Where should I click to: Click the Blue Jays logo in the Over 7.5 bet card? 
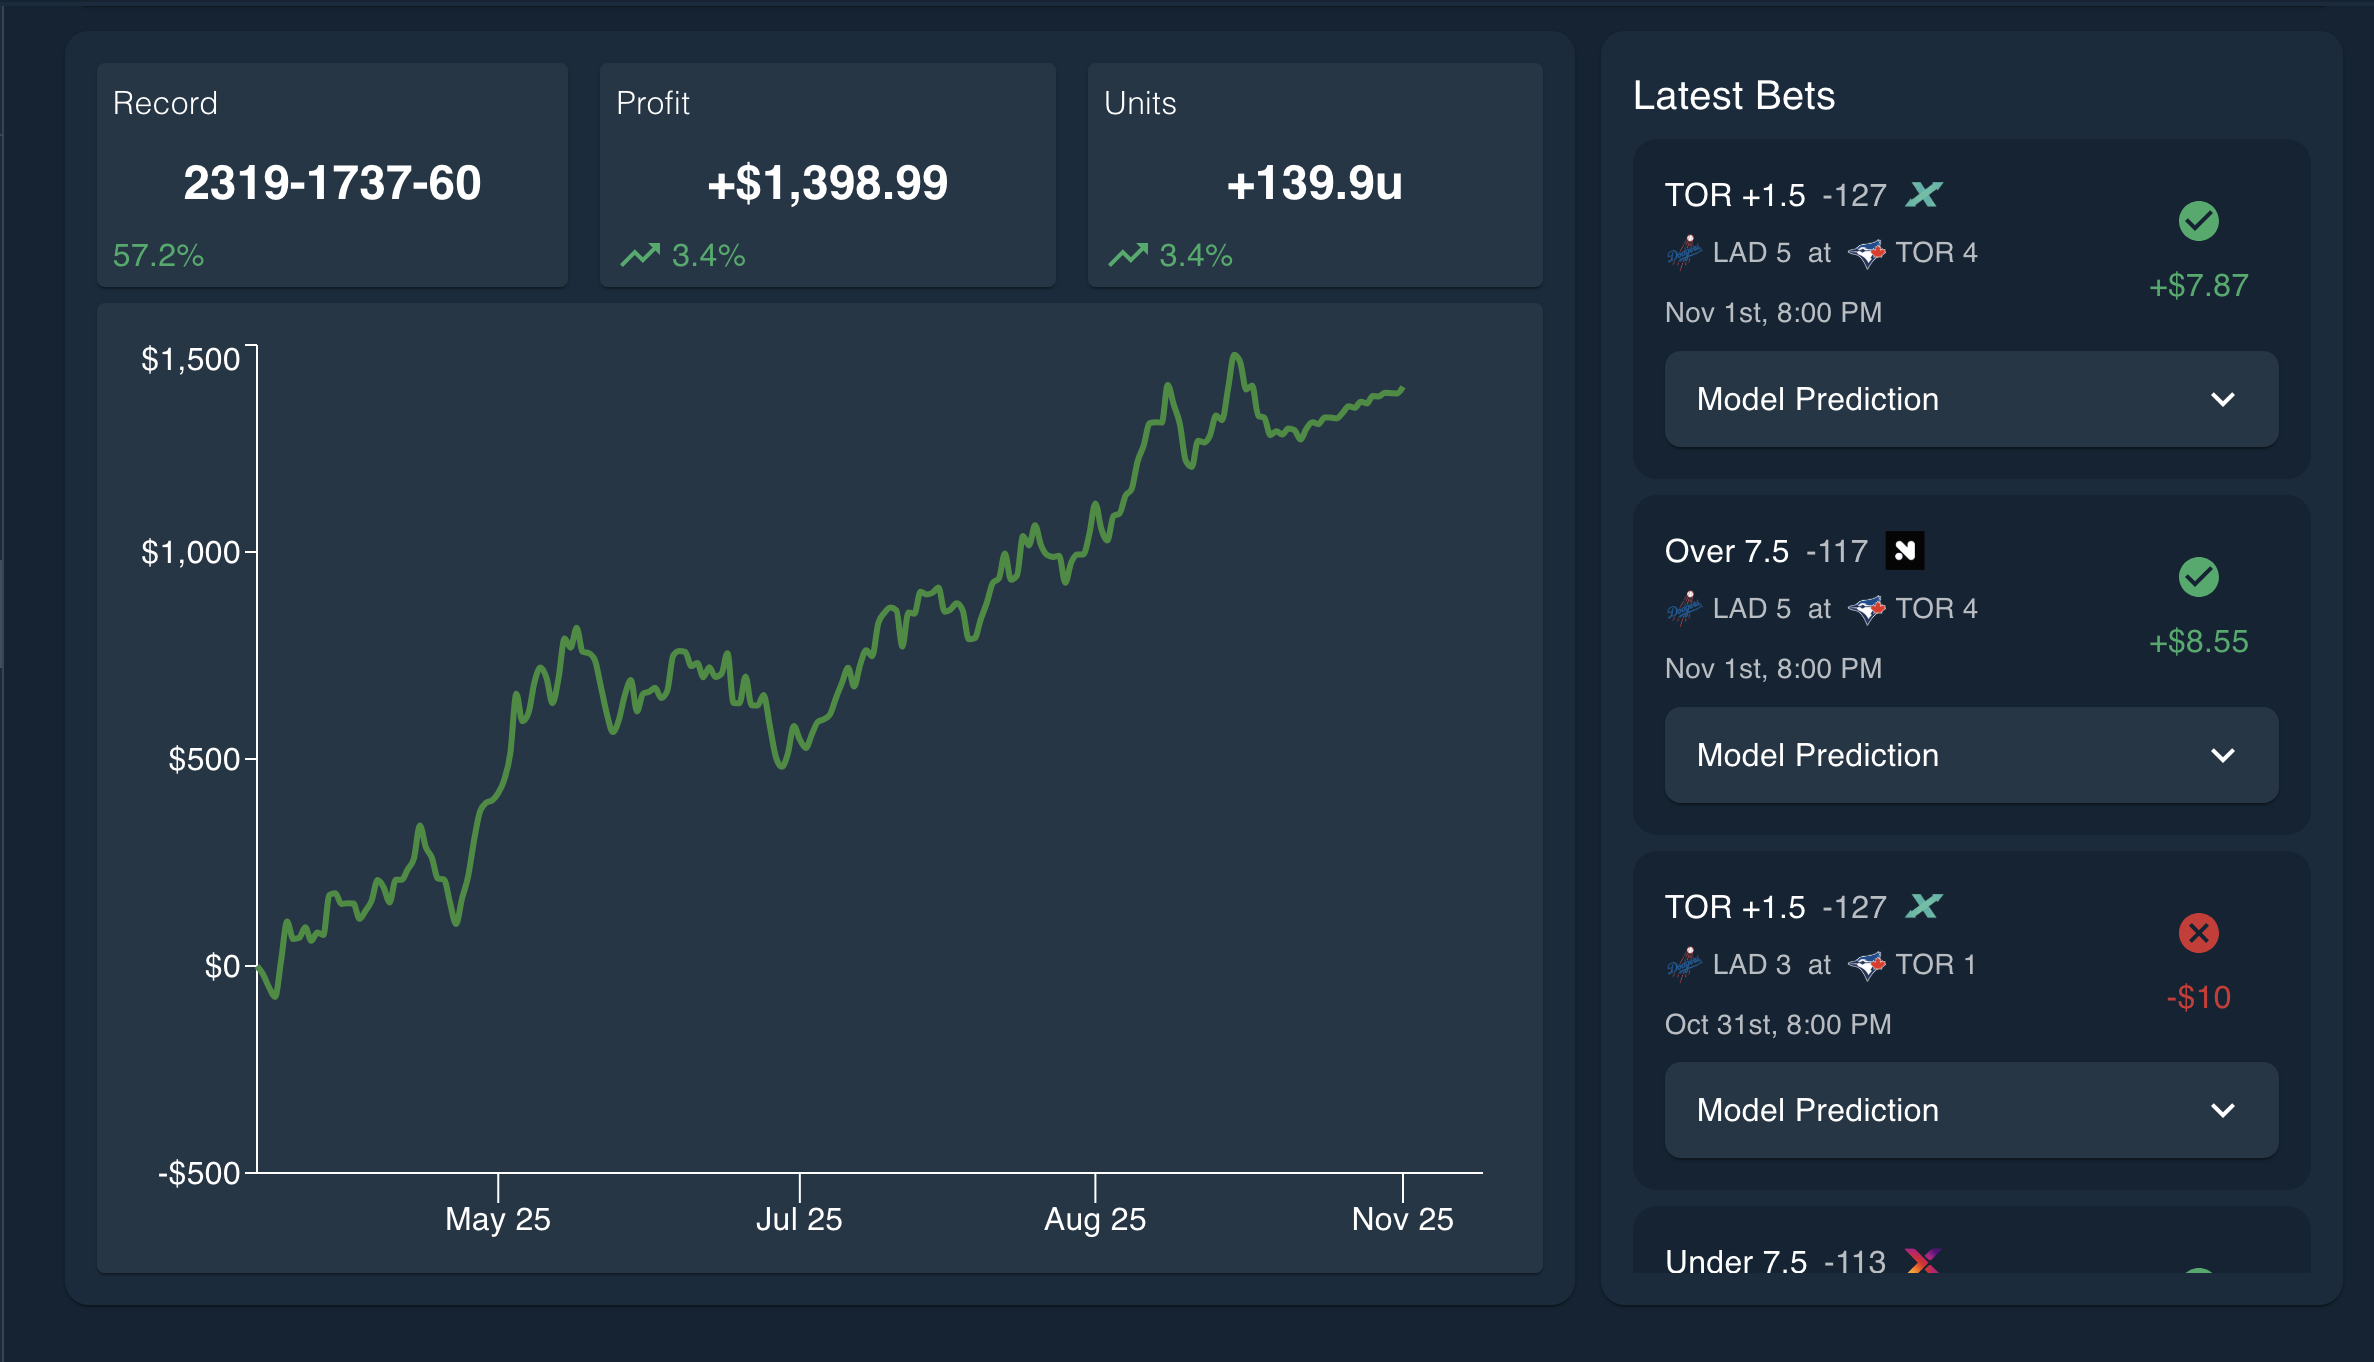click(1866, 609)
